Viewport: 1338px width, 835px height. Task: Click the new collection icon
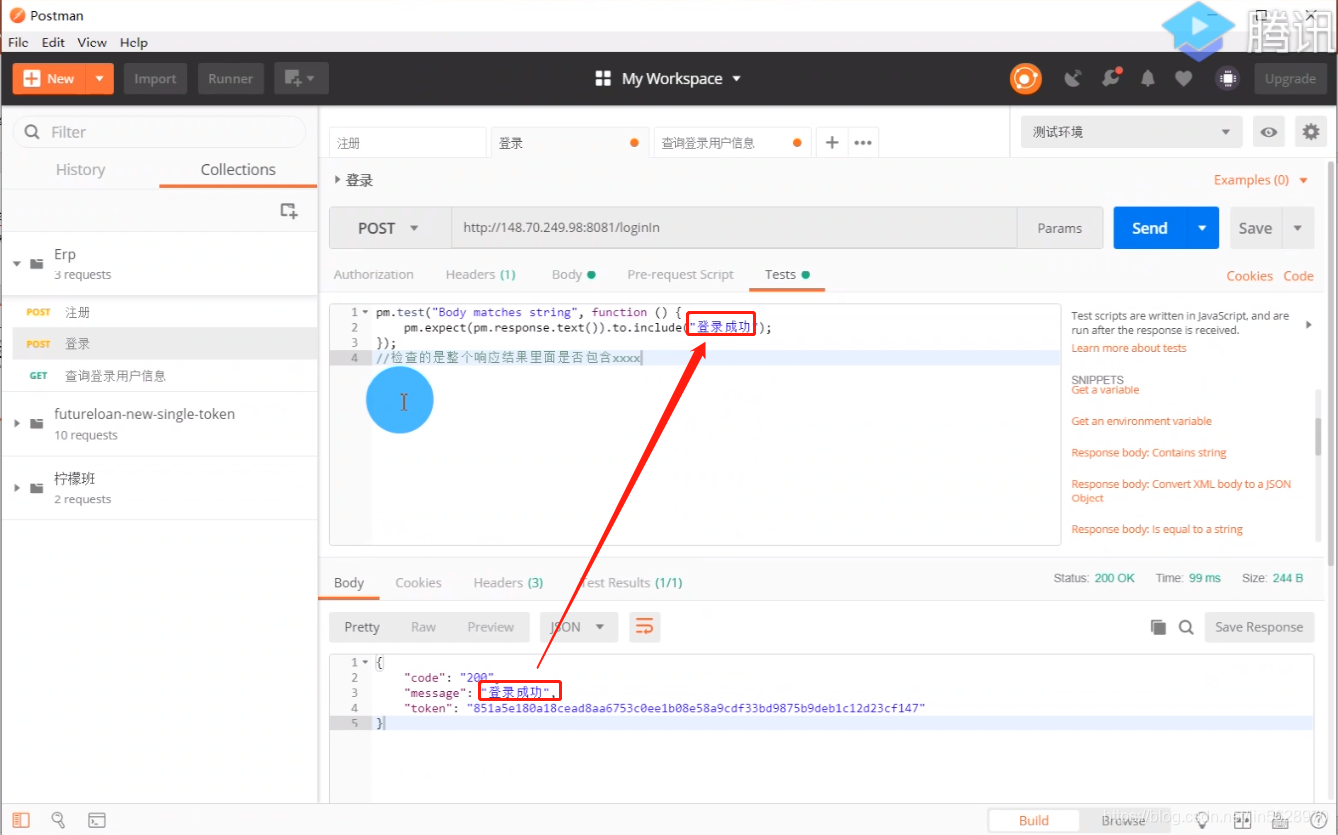pyautogui.click(x=289, y=210)
